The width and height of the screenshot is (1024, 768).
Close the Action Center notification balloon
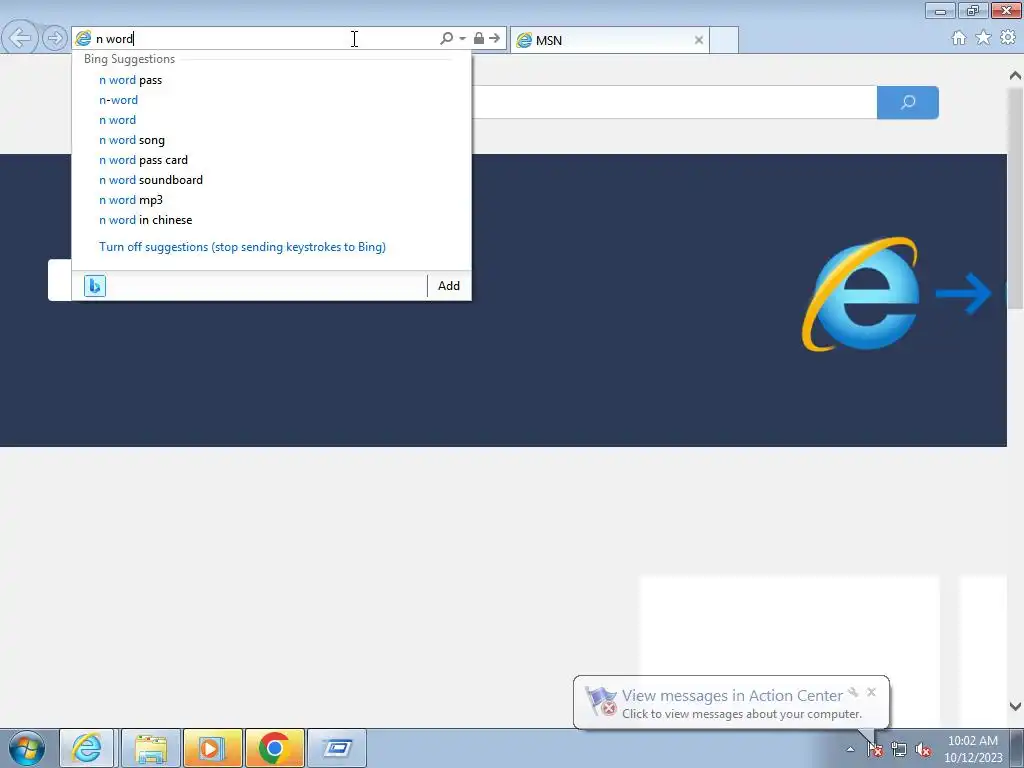tap(871, 692)
